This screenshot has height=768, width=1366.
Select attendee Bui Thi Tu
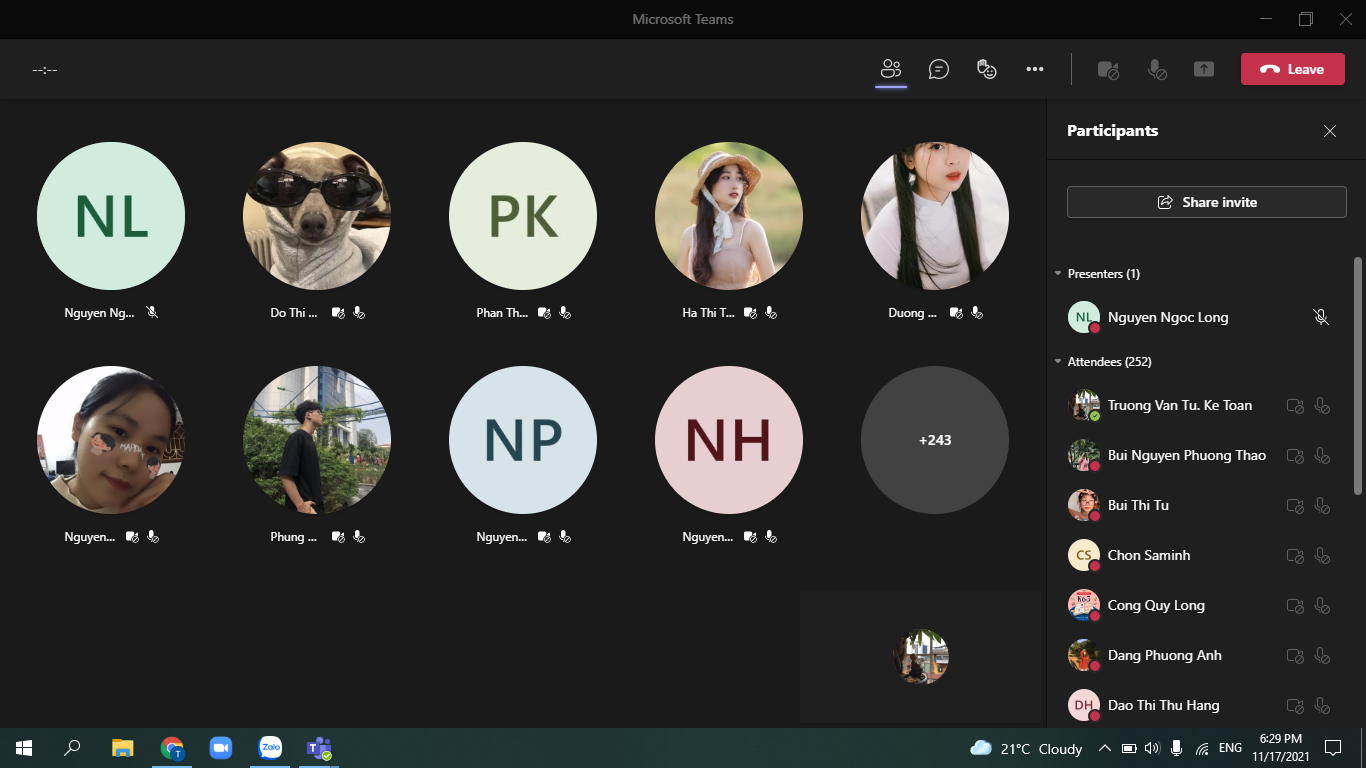pos(1138,505)
